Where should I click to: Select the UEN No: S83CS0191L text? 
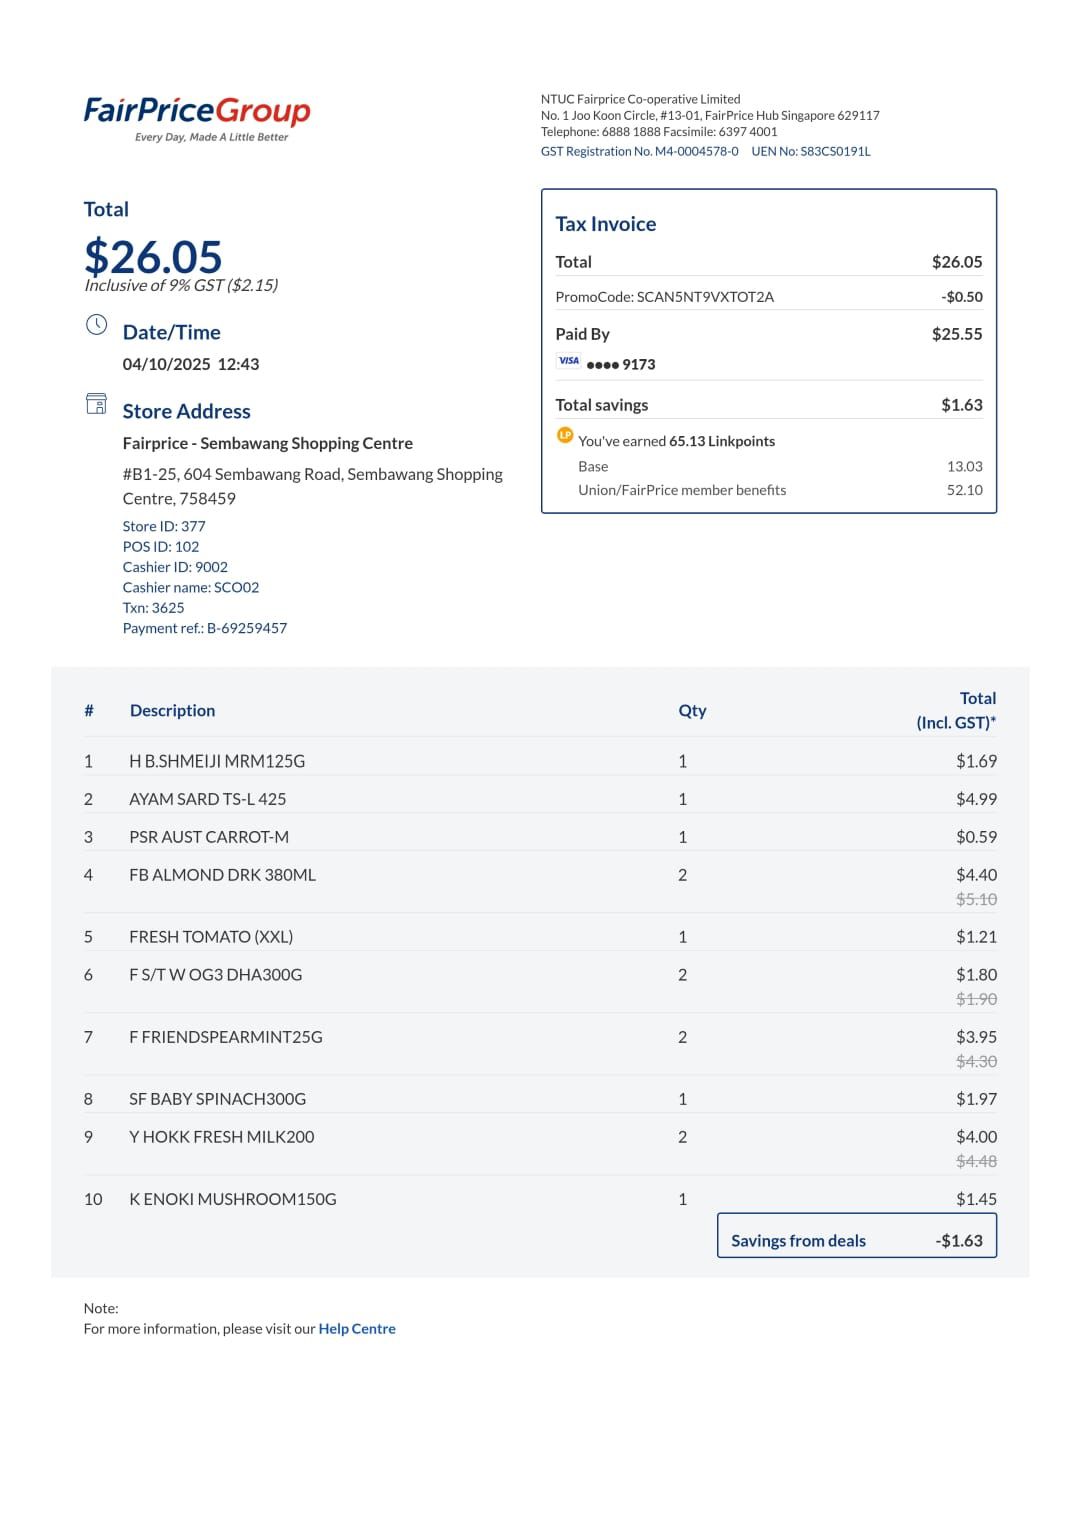(x=811, y=152)
